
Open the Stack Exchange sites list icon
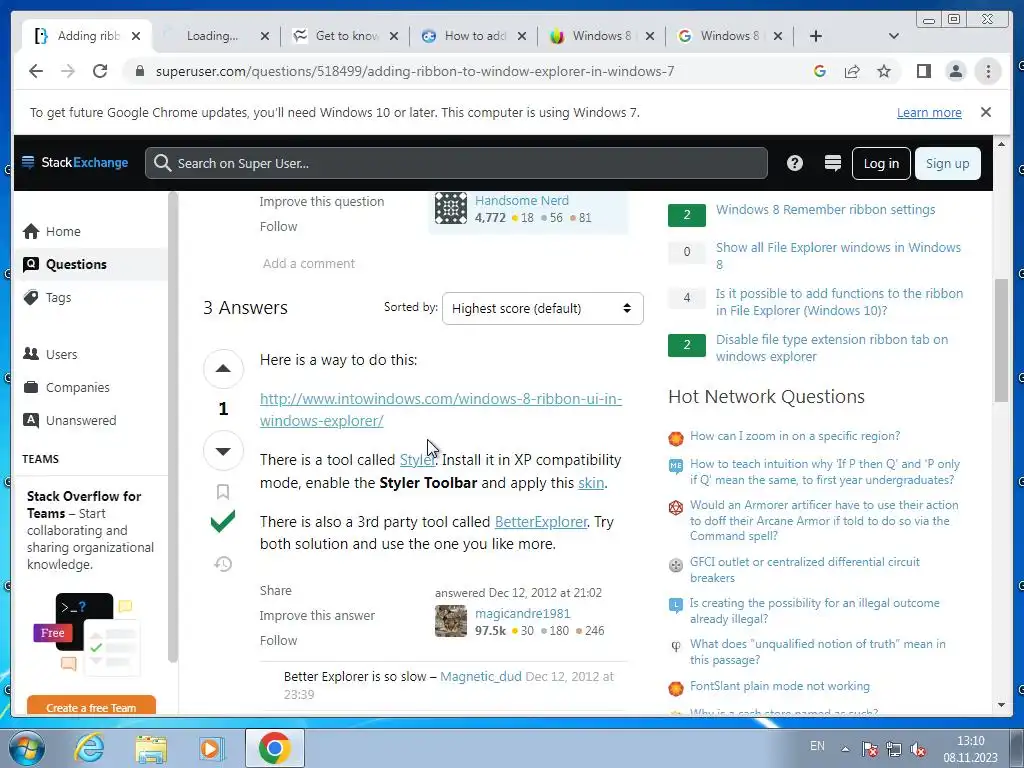tap(833, 163)
